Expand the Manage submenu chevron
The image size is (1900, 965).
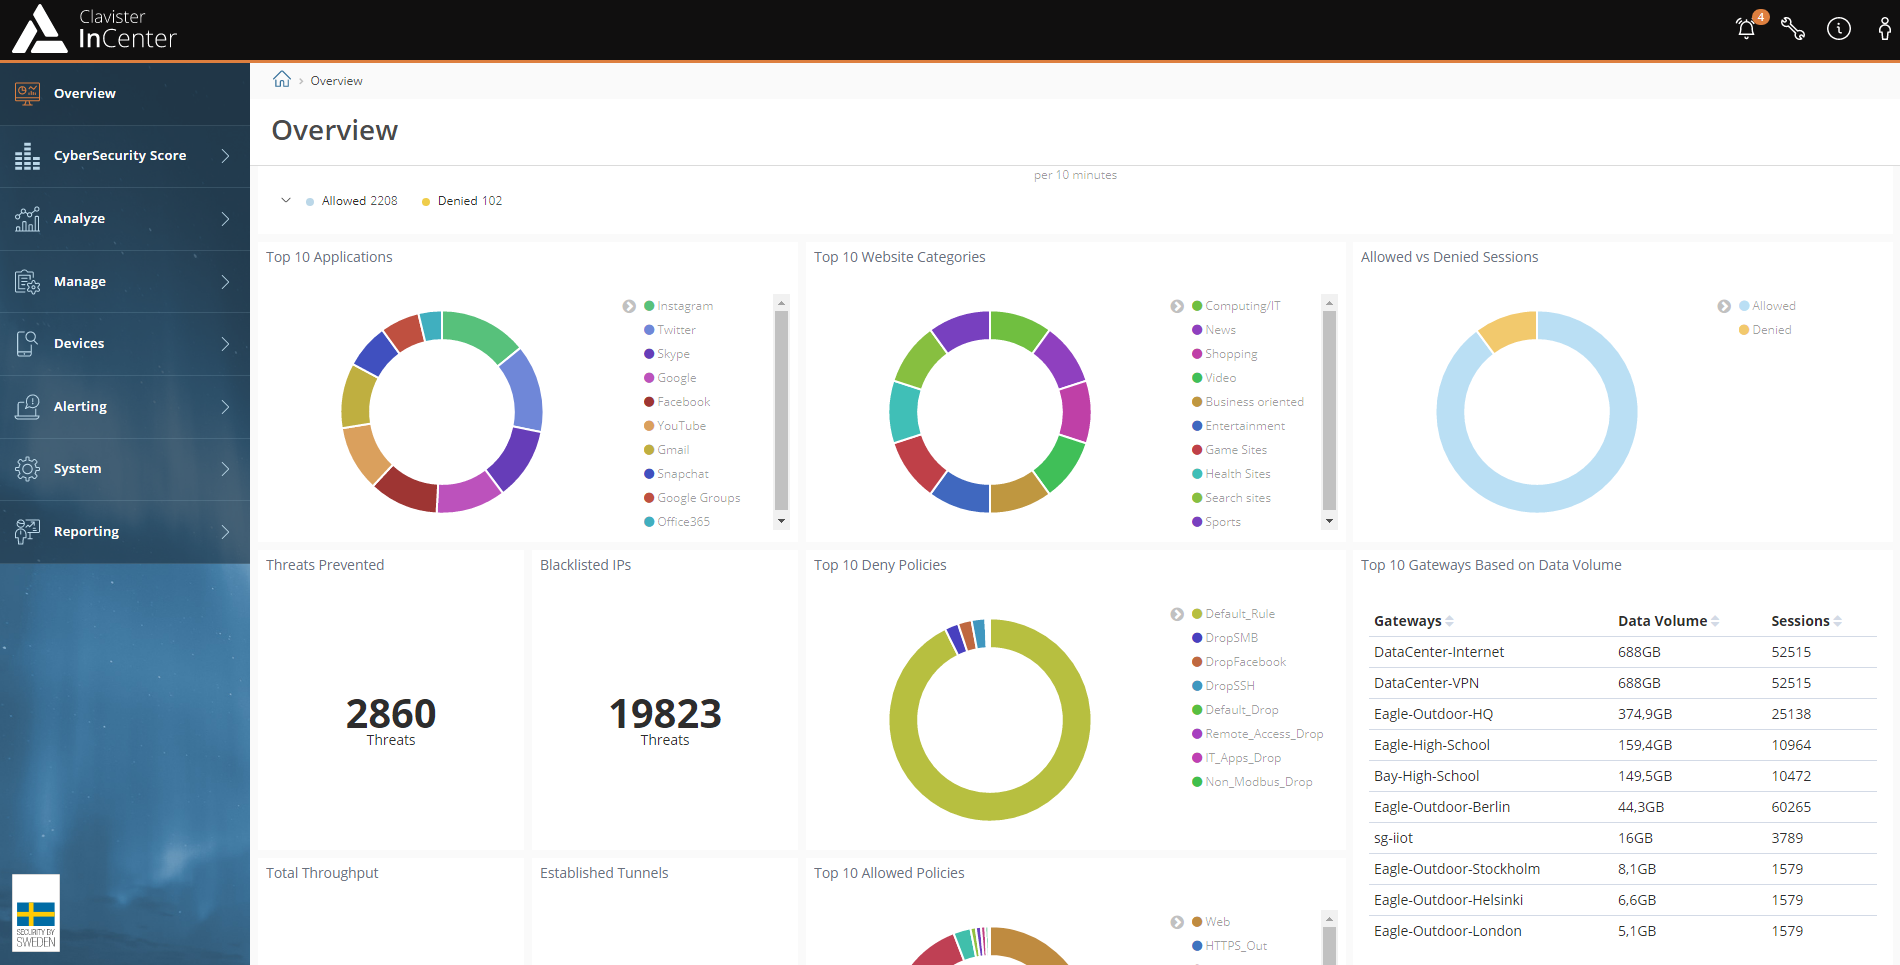tap(225, 282)
